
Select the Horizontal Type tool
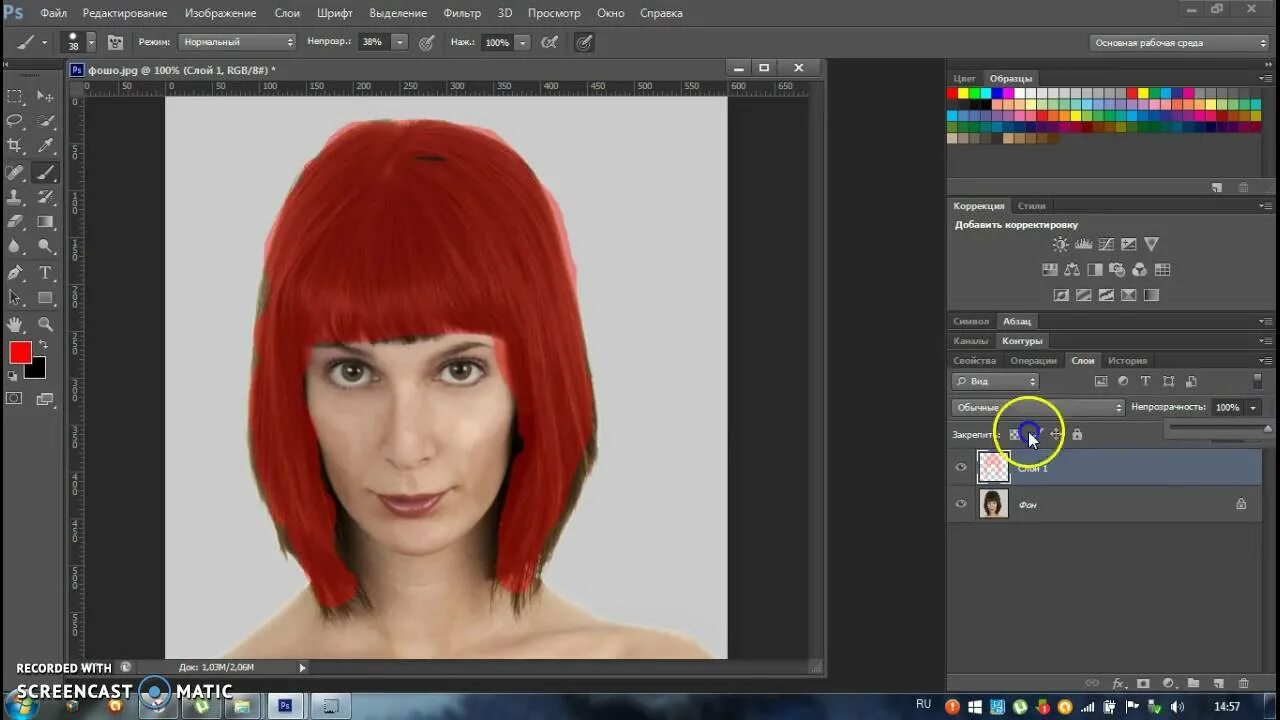point(45,273)
